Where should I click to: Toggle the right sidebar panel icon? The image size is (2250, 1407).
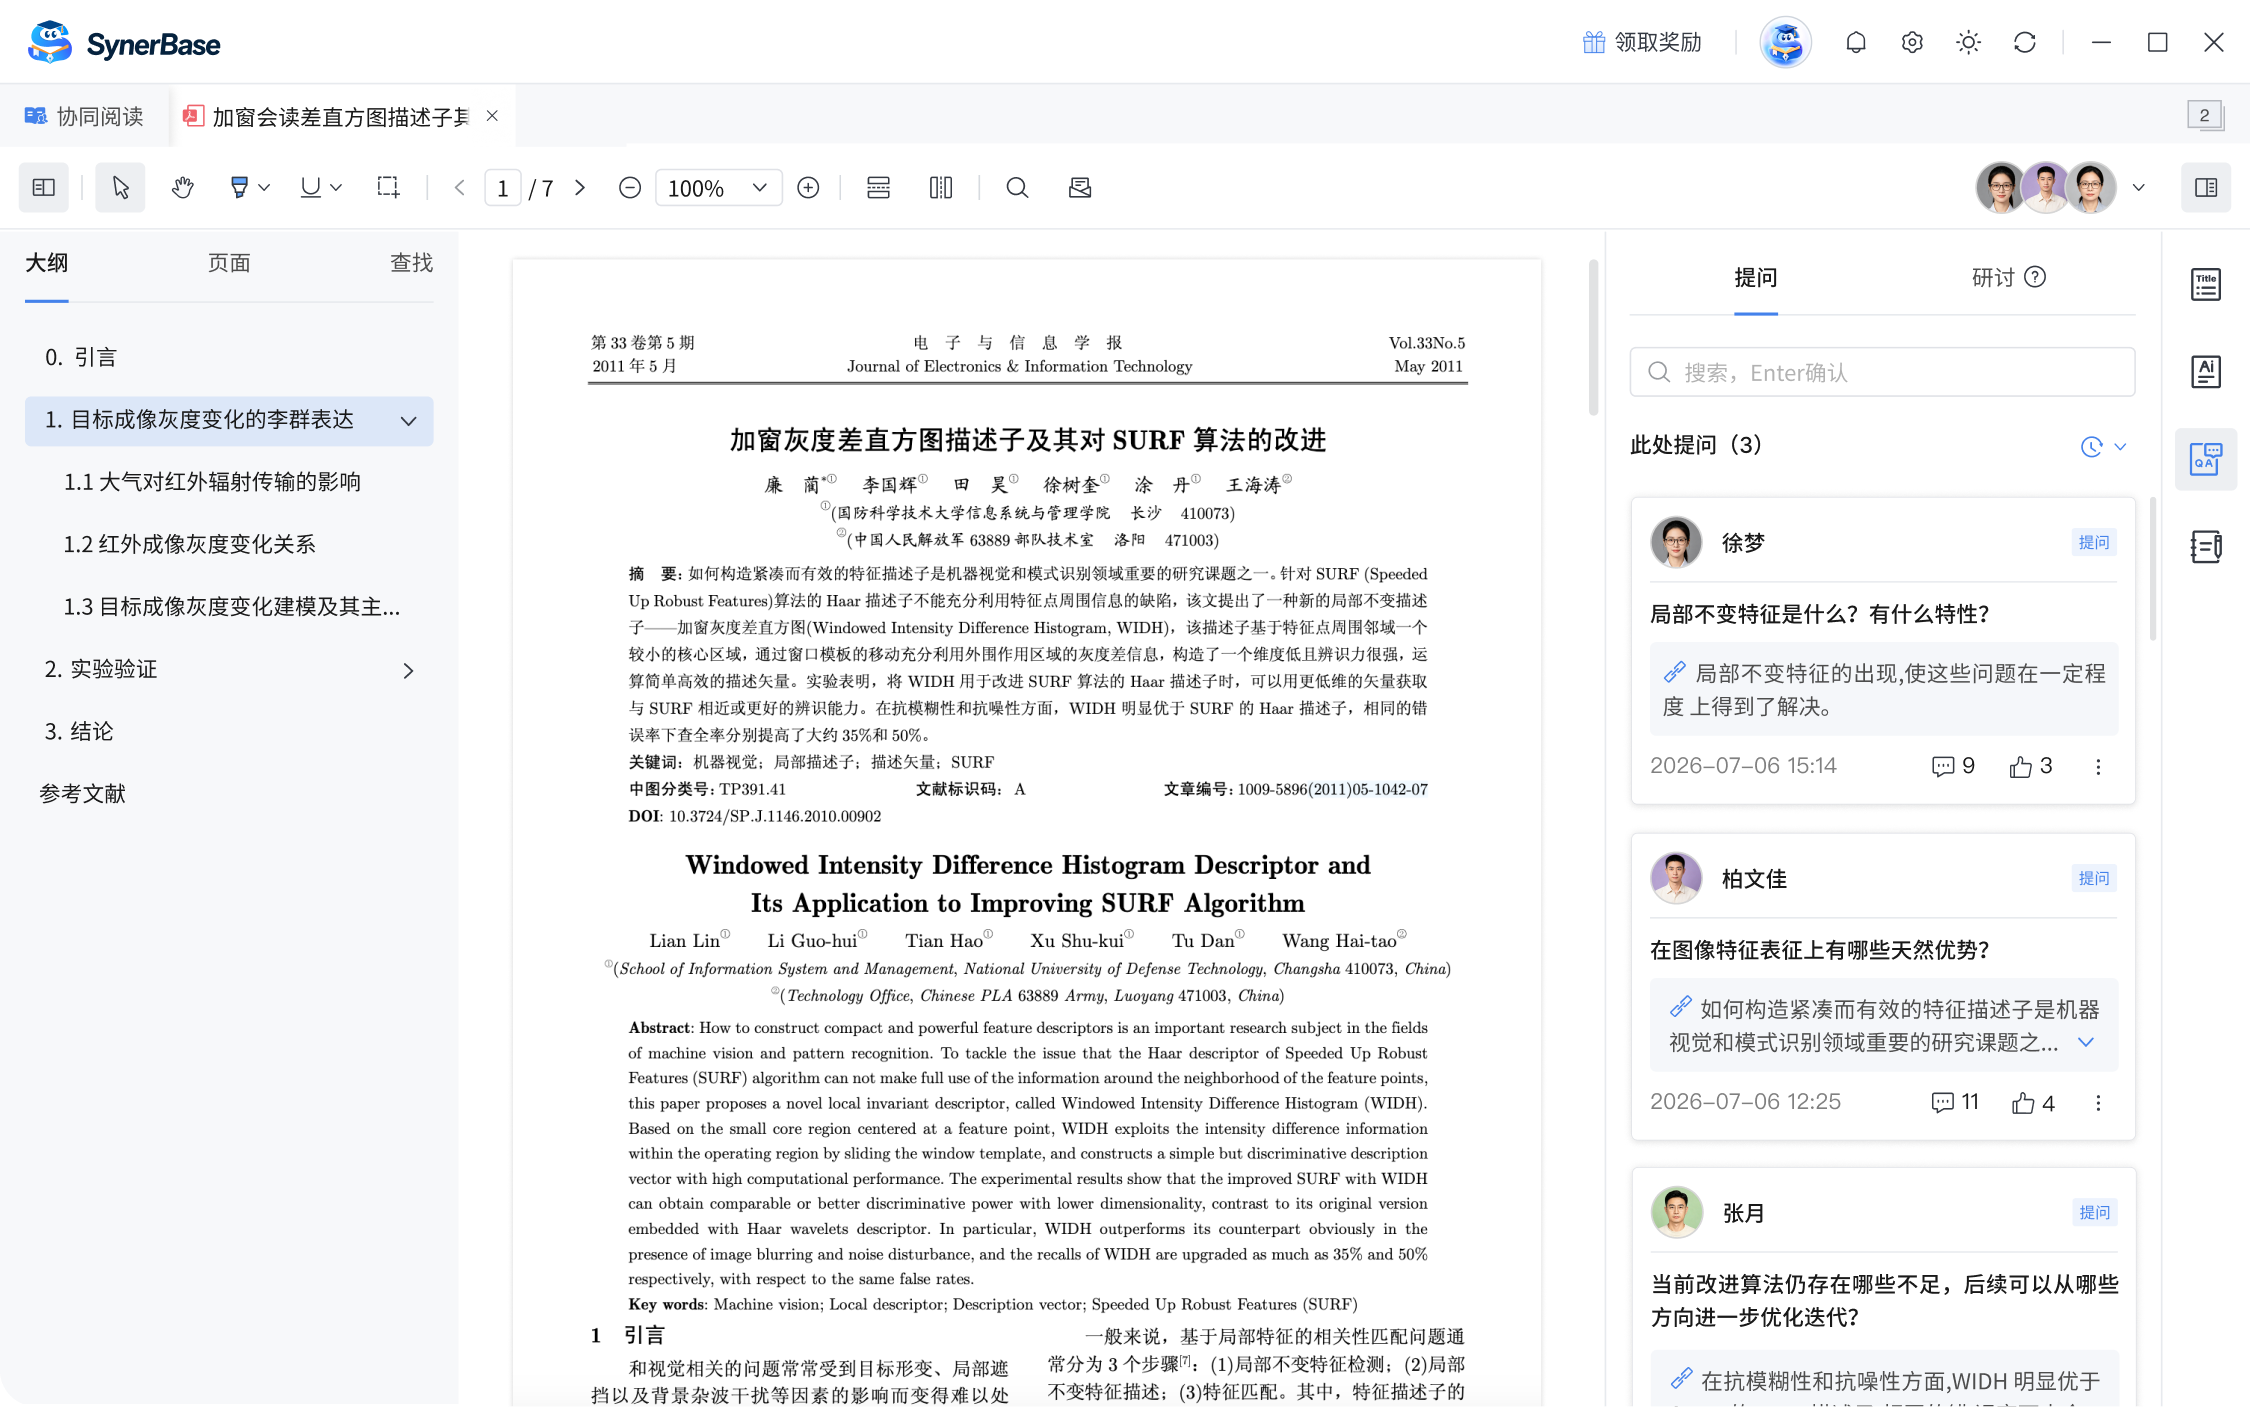tap(2206, 188)
